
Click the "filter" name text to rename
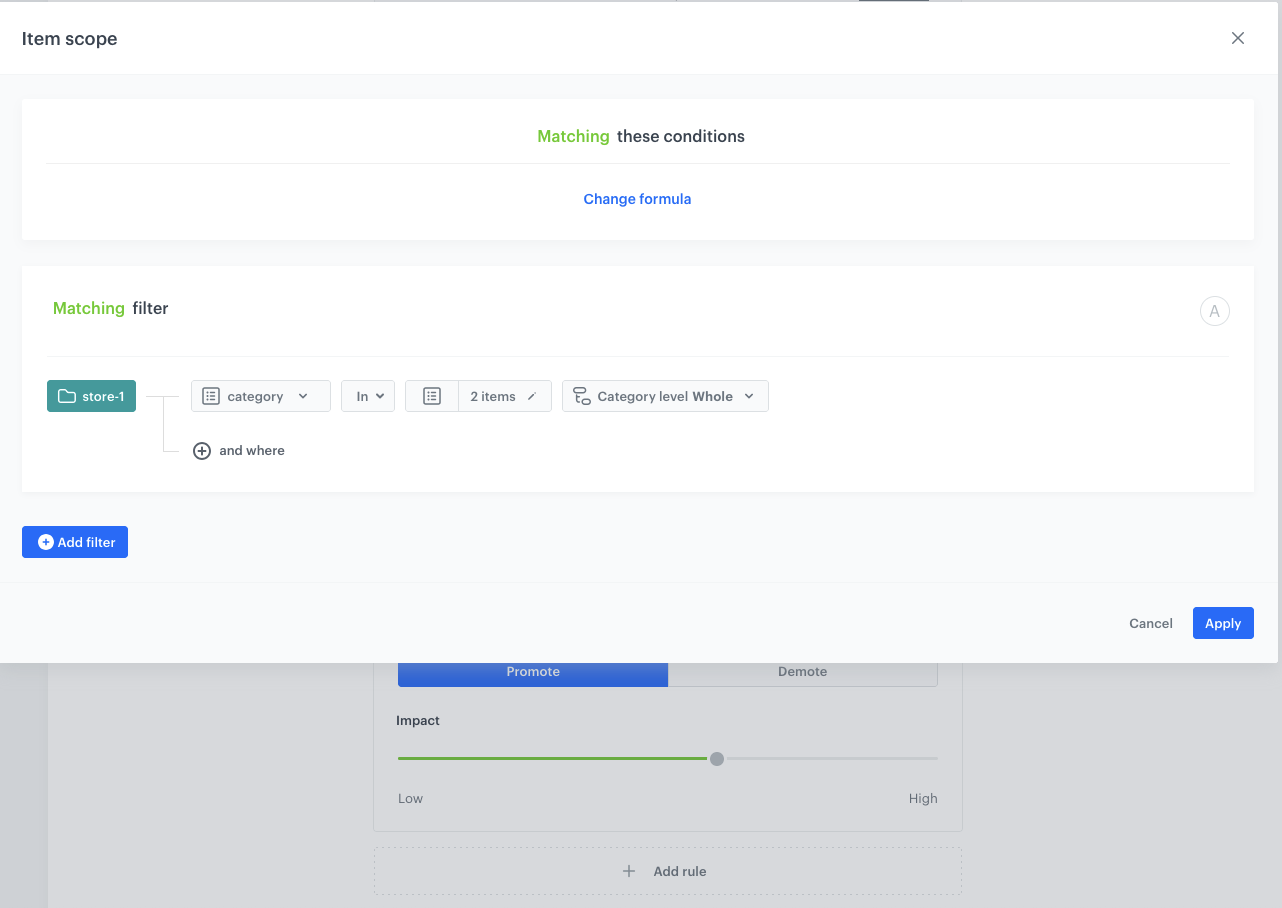click(151, 309)
